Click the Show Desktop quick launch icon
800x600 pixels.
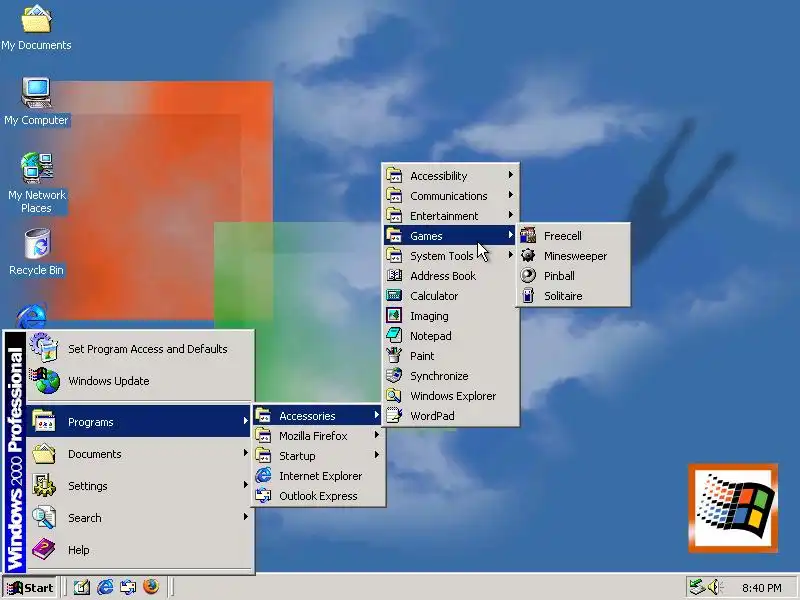(82, 587)
